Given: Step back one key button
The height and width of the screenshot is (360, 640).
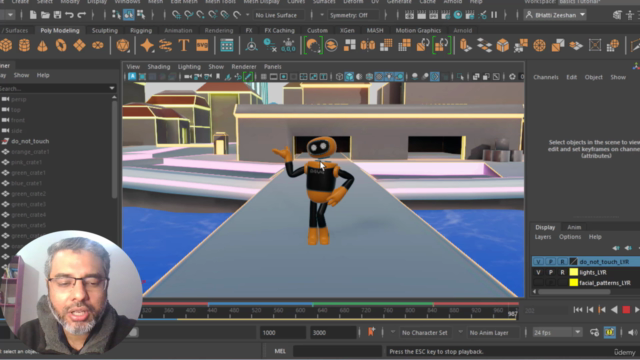Looking at the screenshot, I should [602, 310].
